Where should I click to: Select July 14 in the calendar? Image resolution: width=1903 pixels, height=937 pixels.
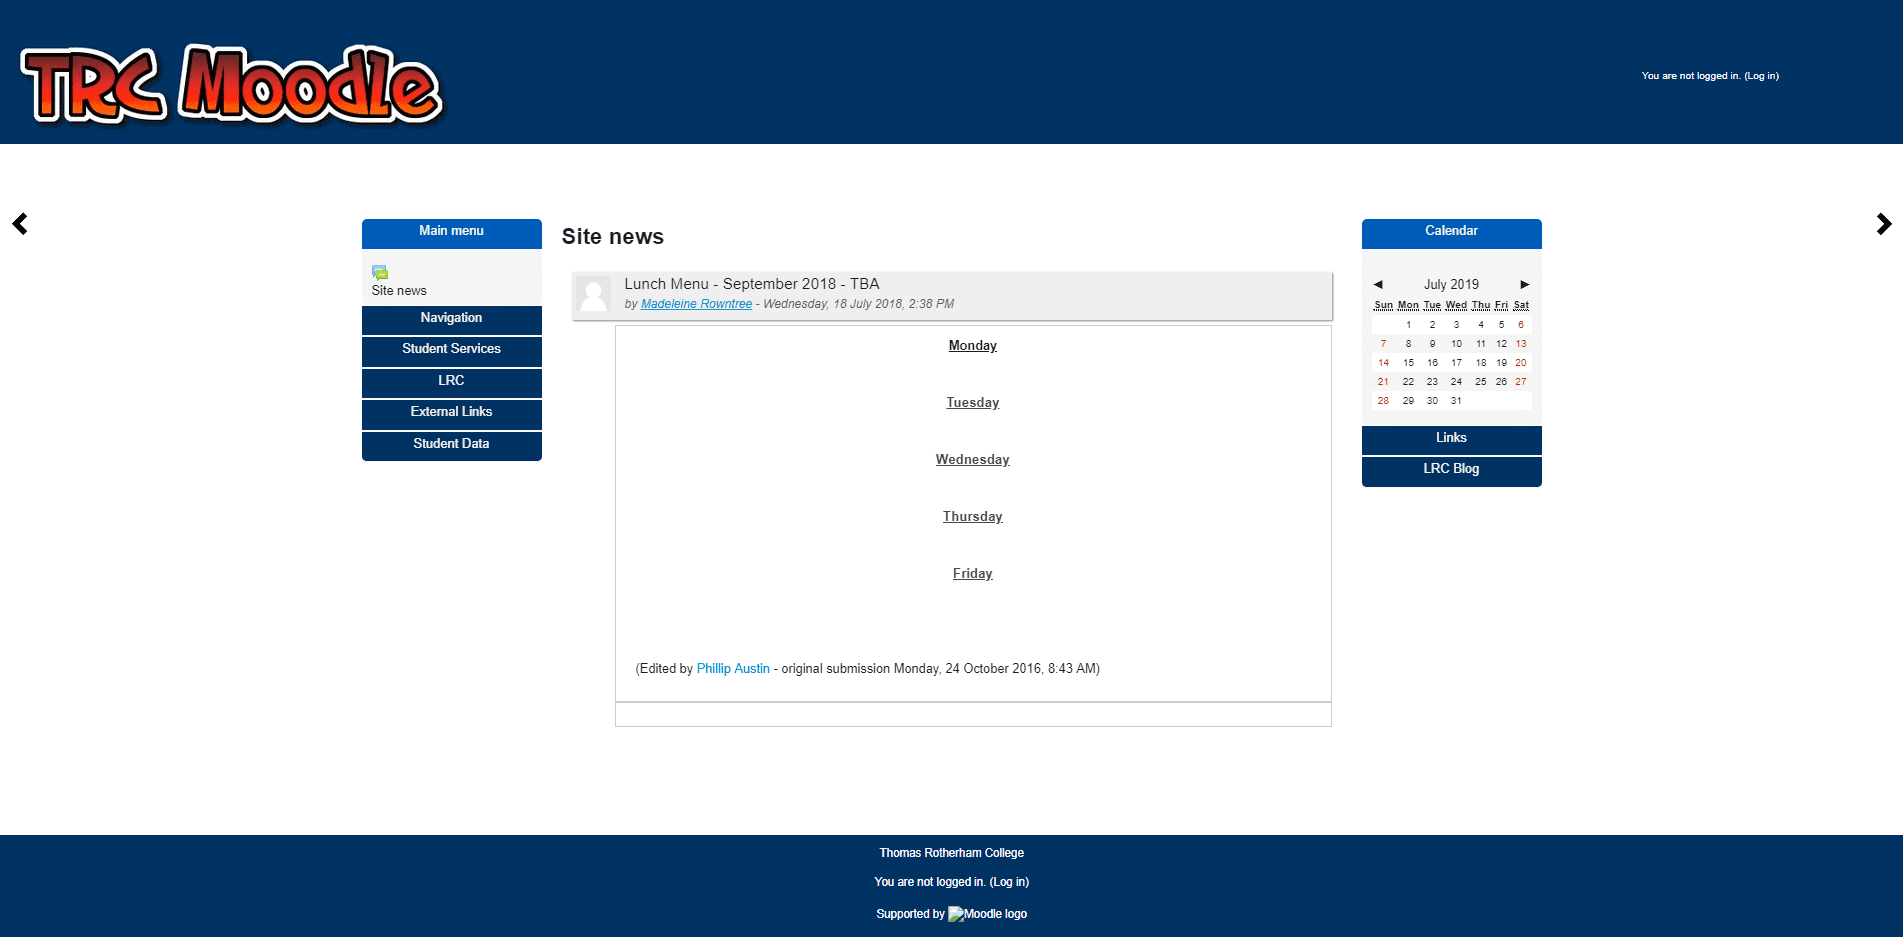click(1384, 363)
